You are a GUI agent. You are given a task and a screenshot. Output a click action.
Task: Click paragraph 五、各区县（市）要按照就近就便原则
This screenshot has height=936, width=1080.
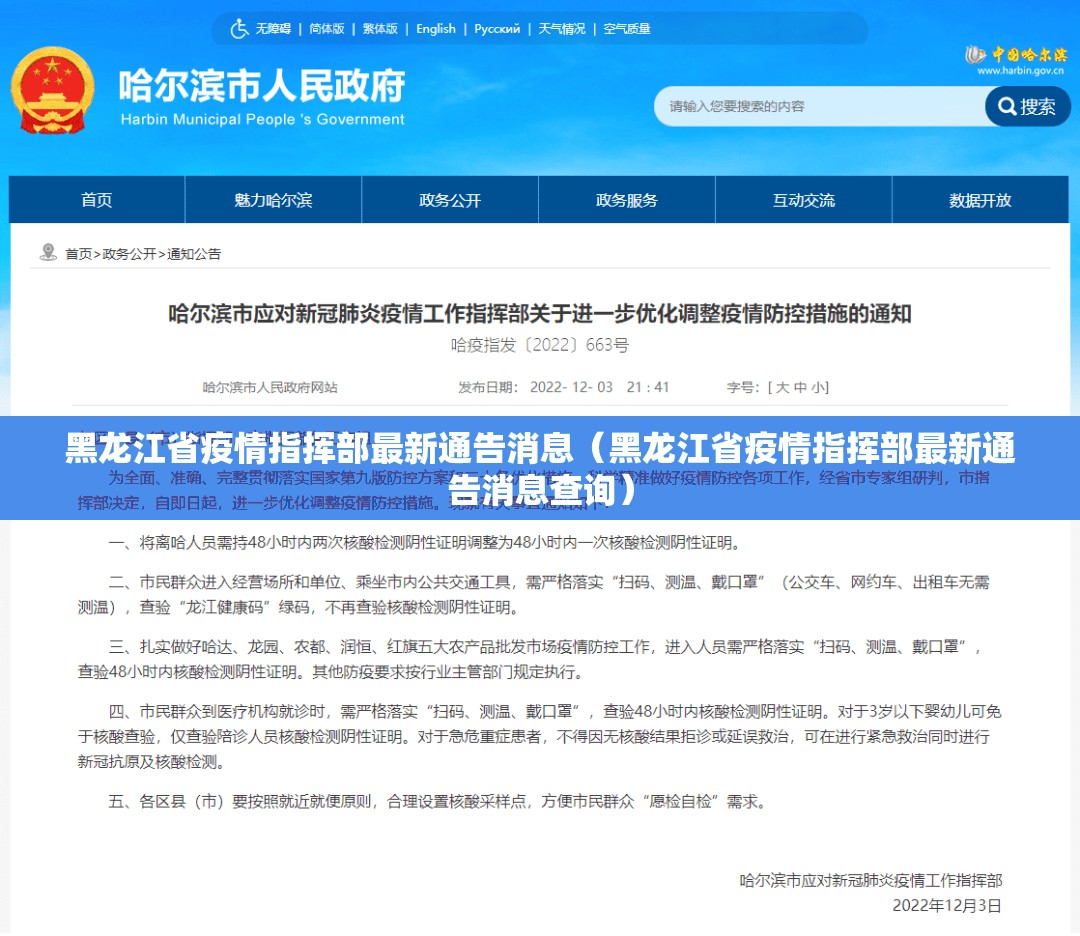[438, 802]
